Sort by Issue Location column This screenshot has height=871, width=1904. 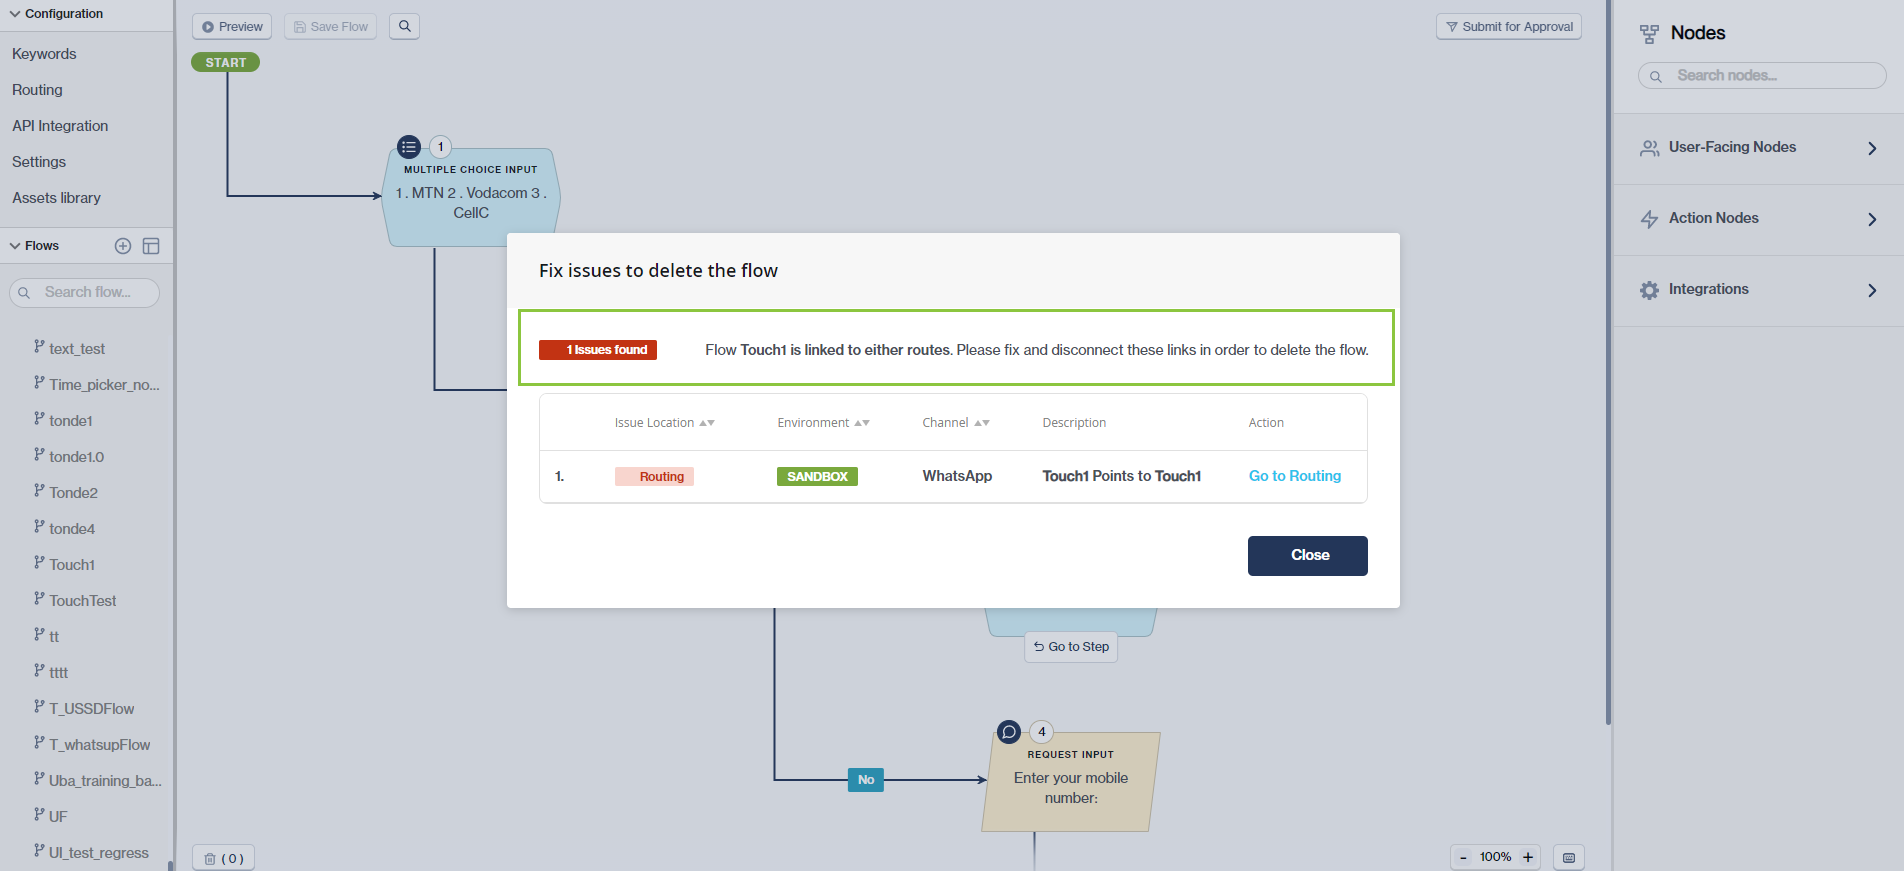[x=707, y=423]
